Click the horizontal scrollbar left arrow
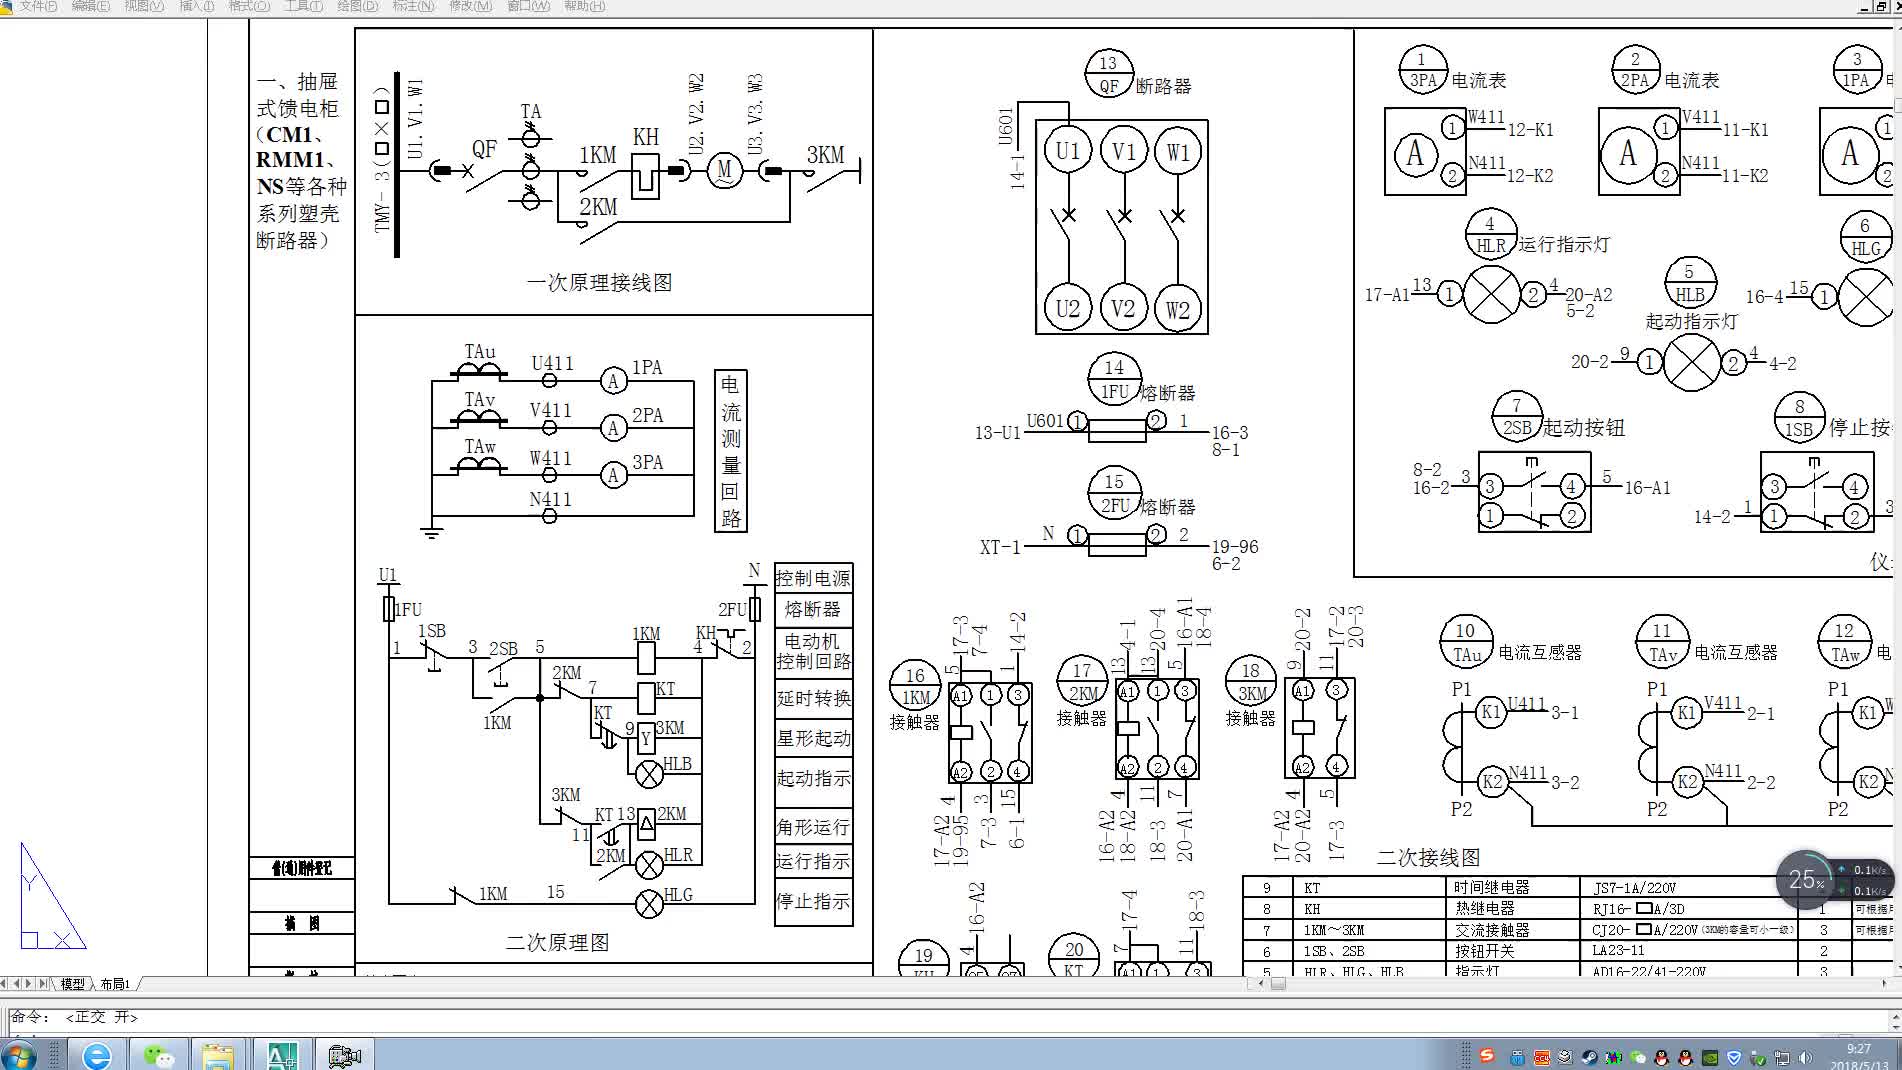The width and height of the screenshot is (1902, 1070). point(1262,984)
